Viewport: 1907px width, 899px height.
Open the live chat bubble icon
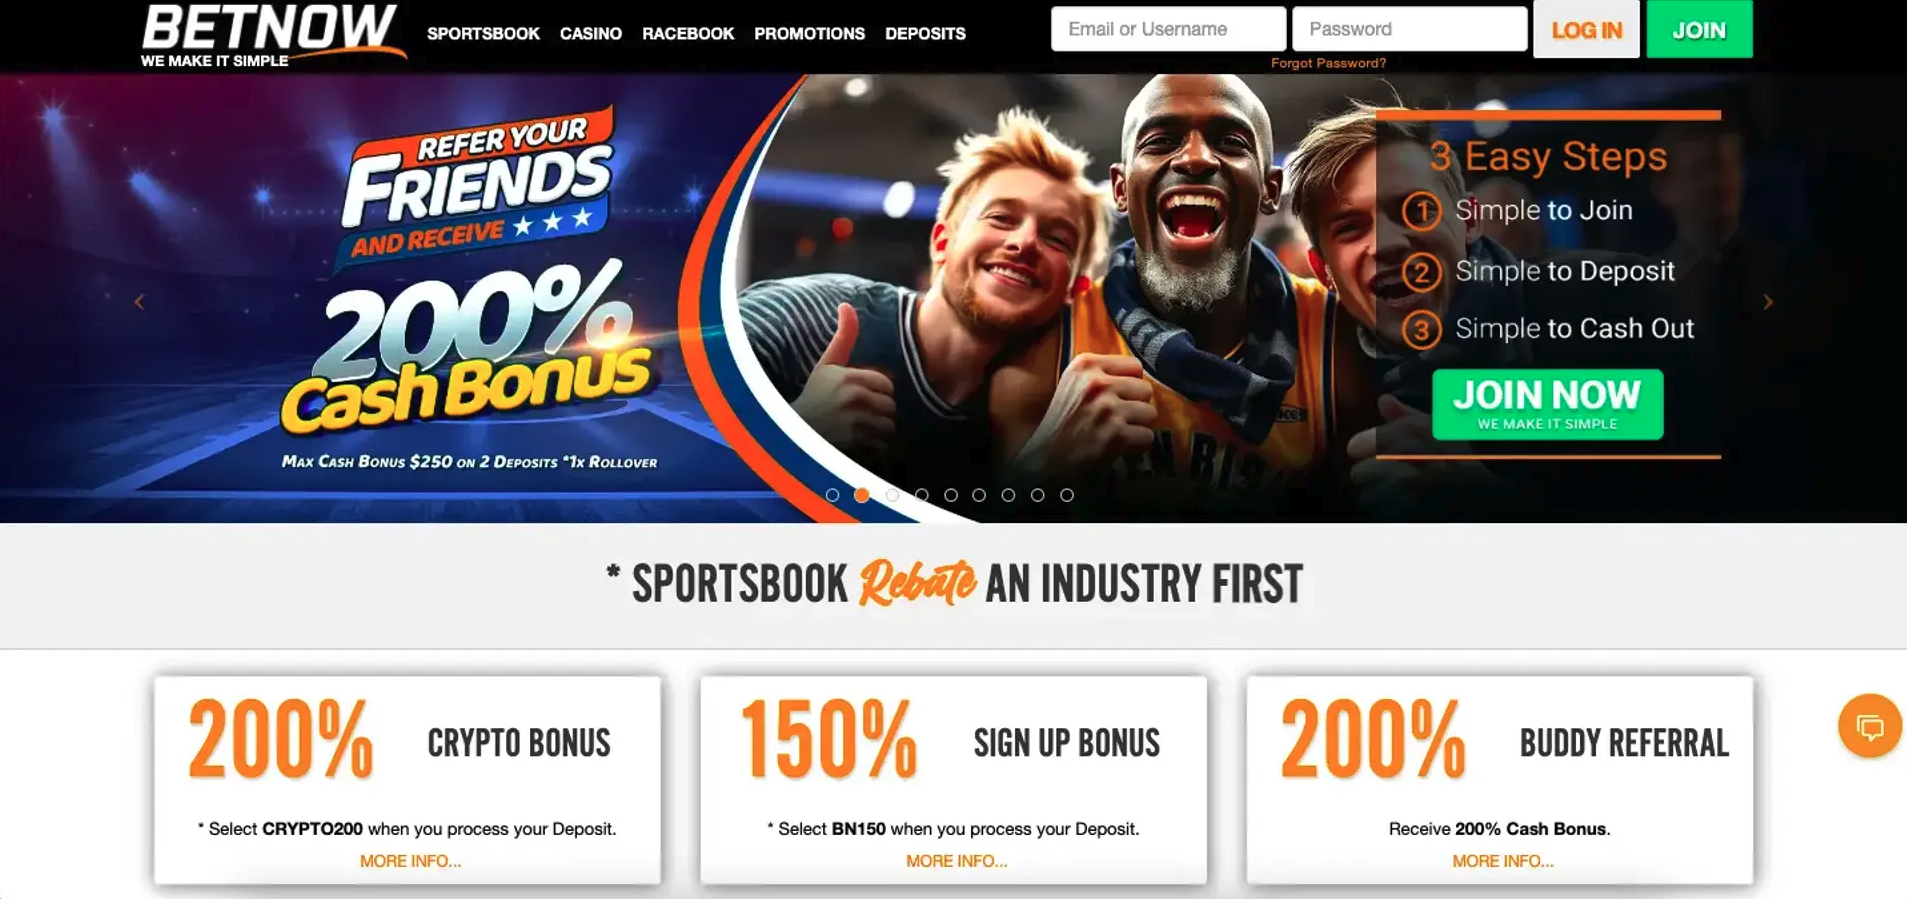point(1869,726)
